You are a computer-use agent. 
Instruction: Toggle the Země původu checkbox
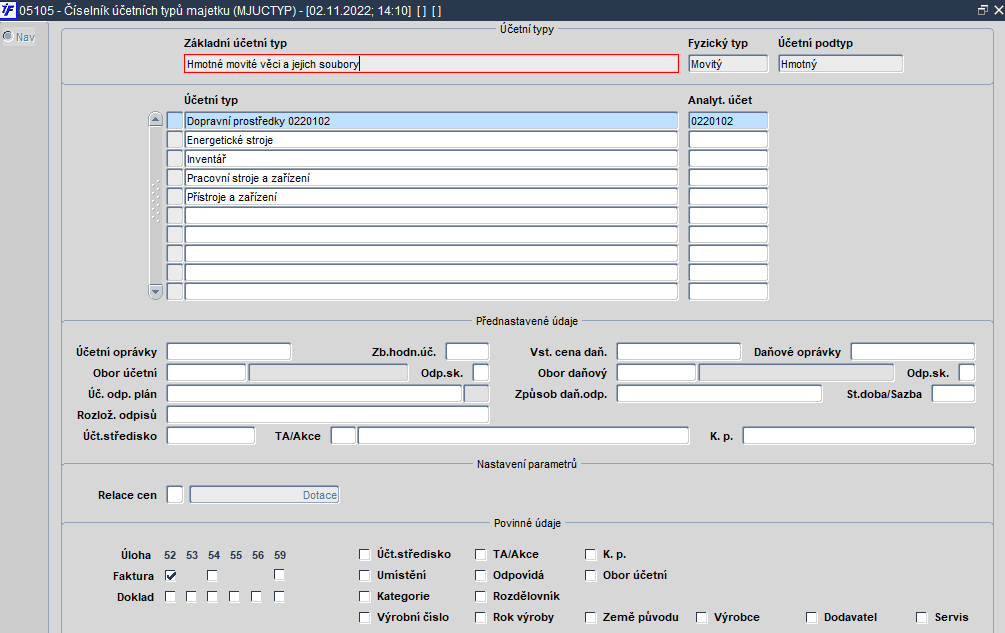coord(591,617)
